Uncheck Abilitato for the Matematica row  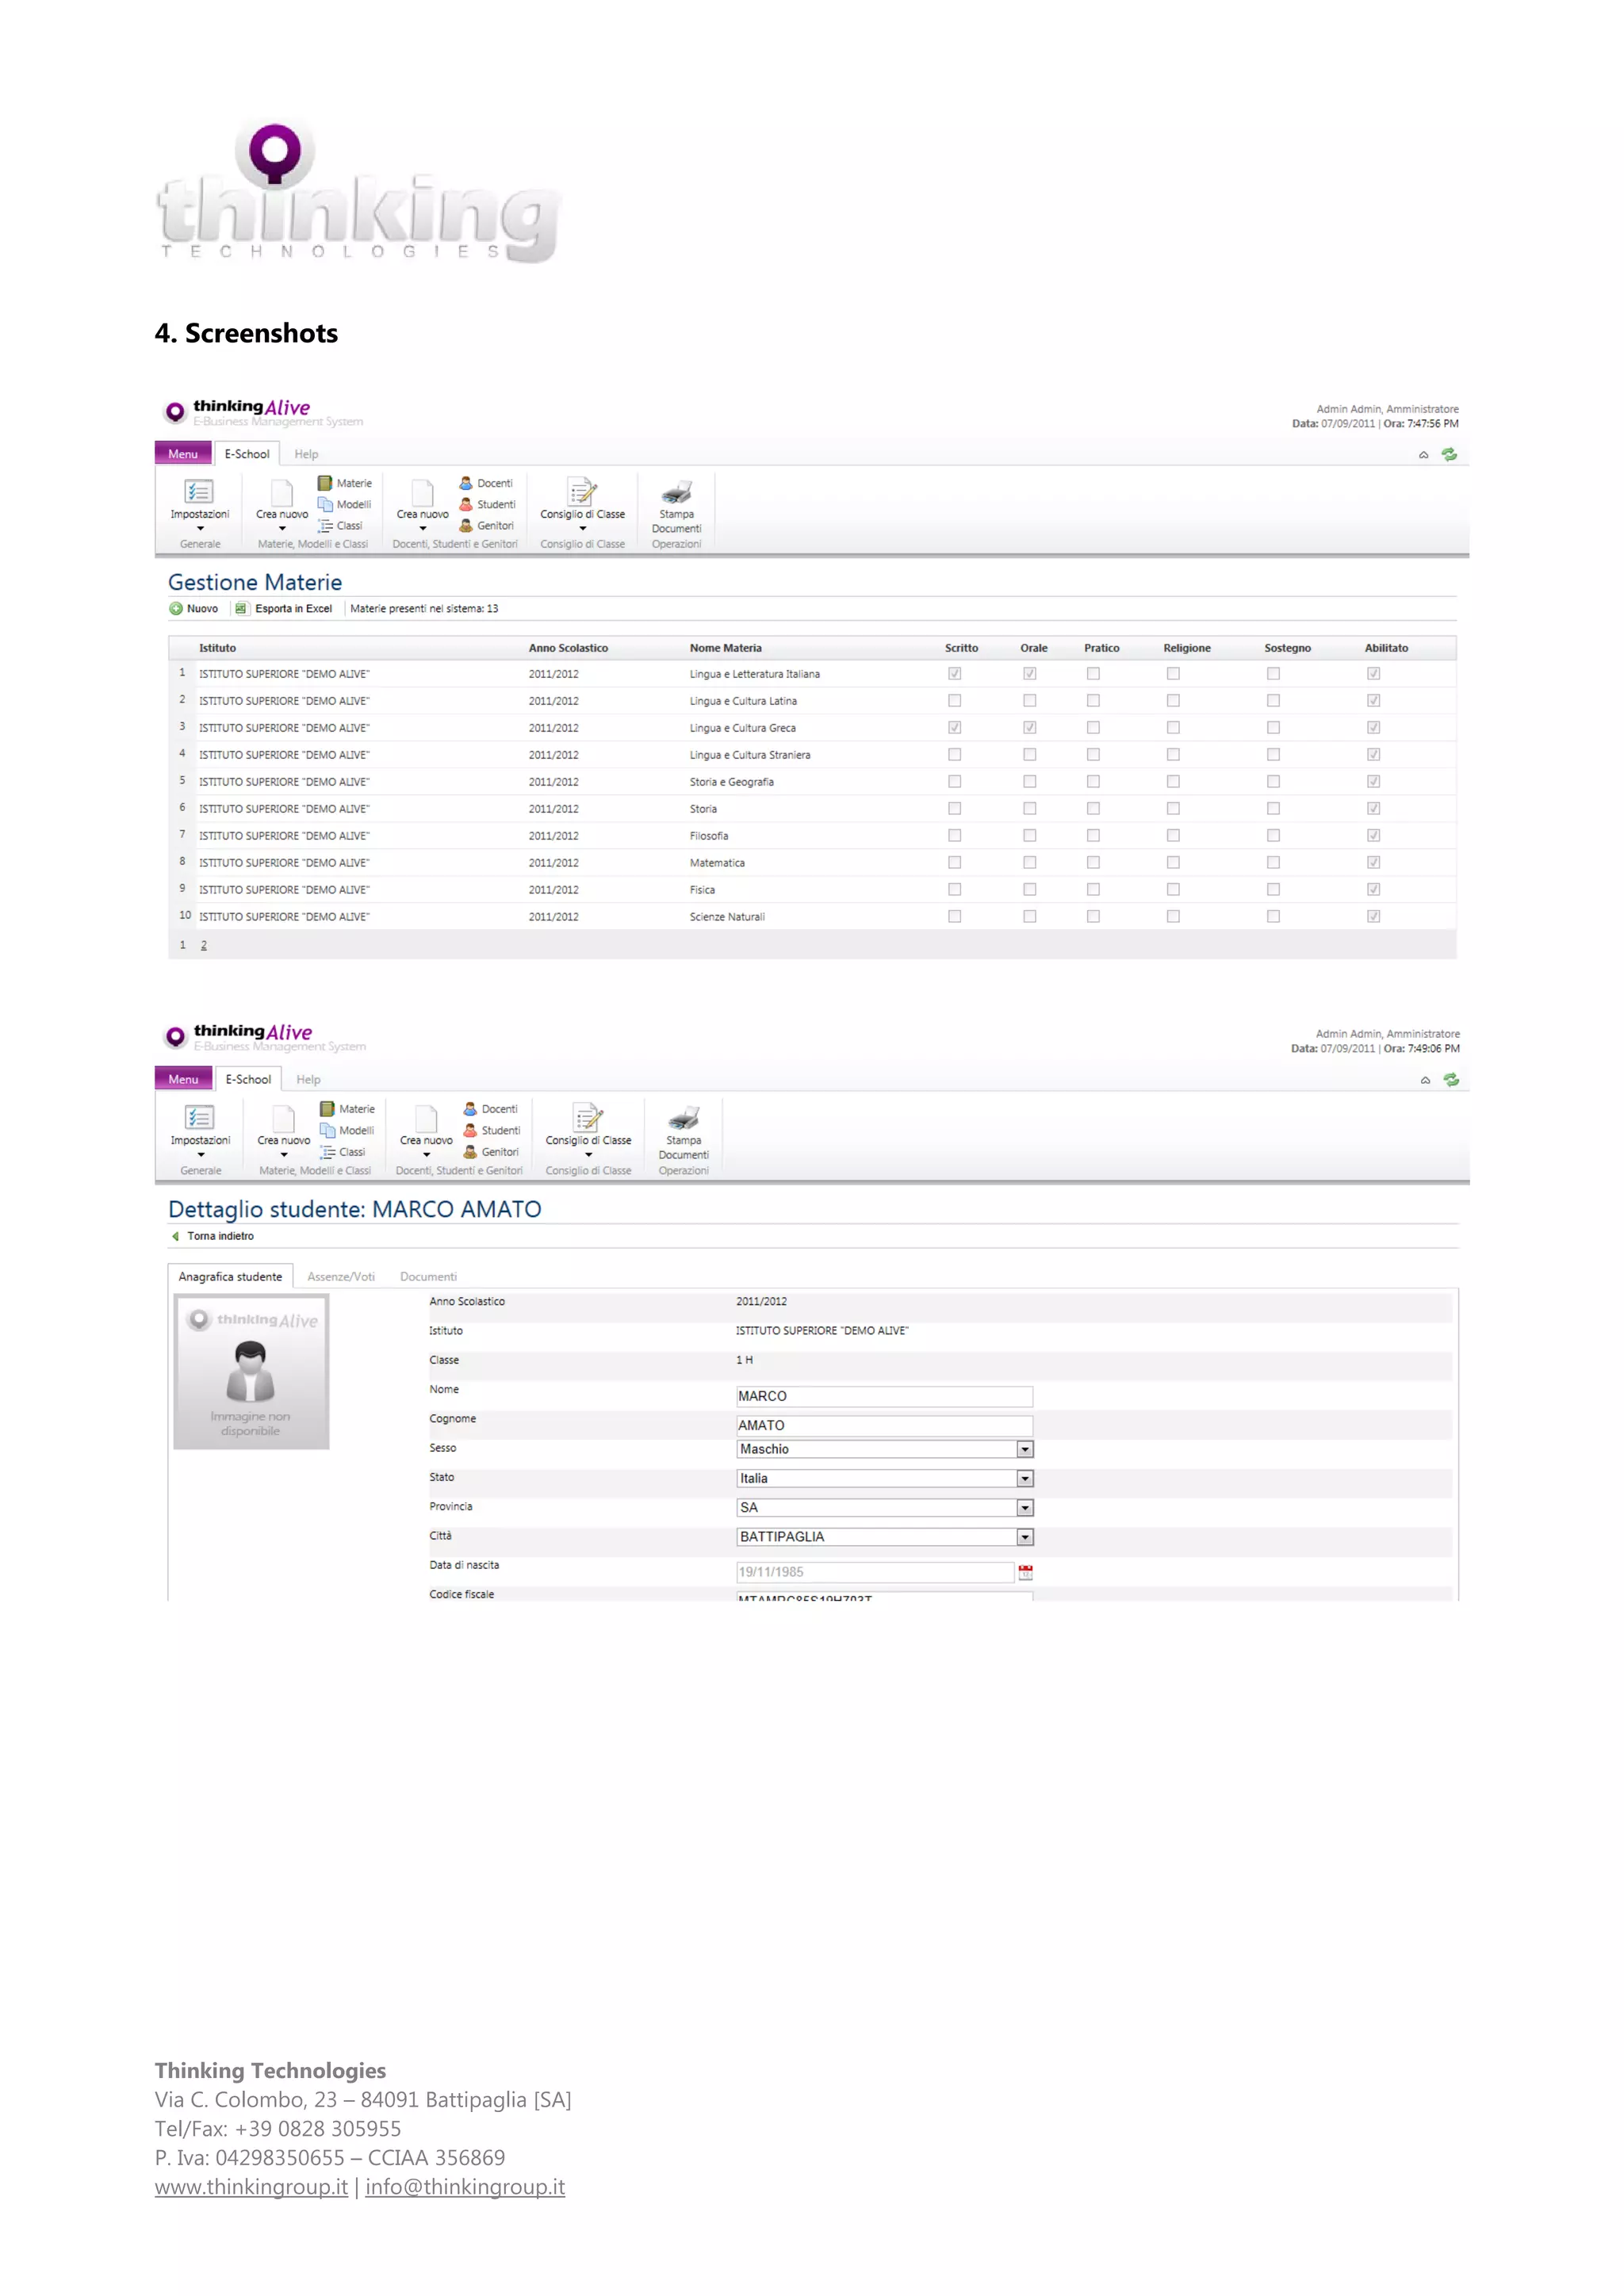click(1373, 862)
